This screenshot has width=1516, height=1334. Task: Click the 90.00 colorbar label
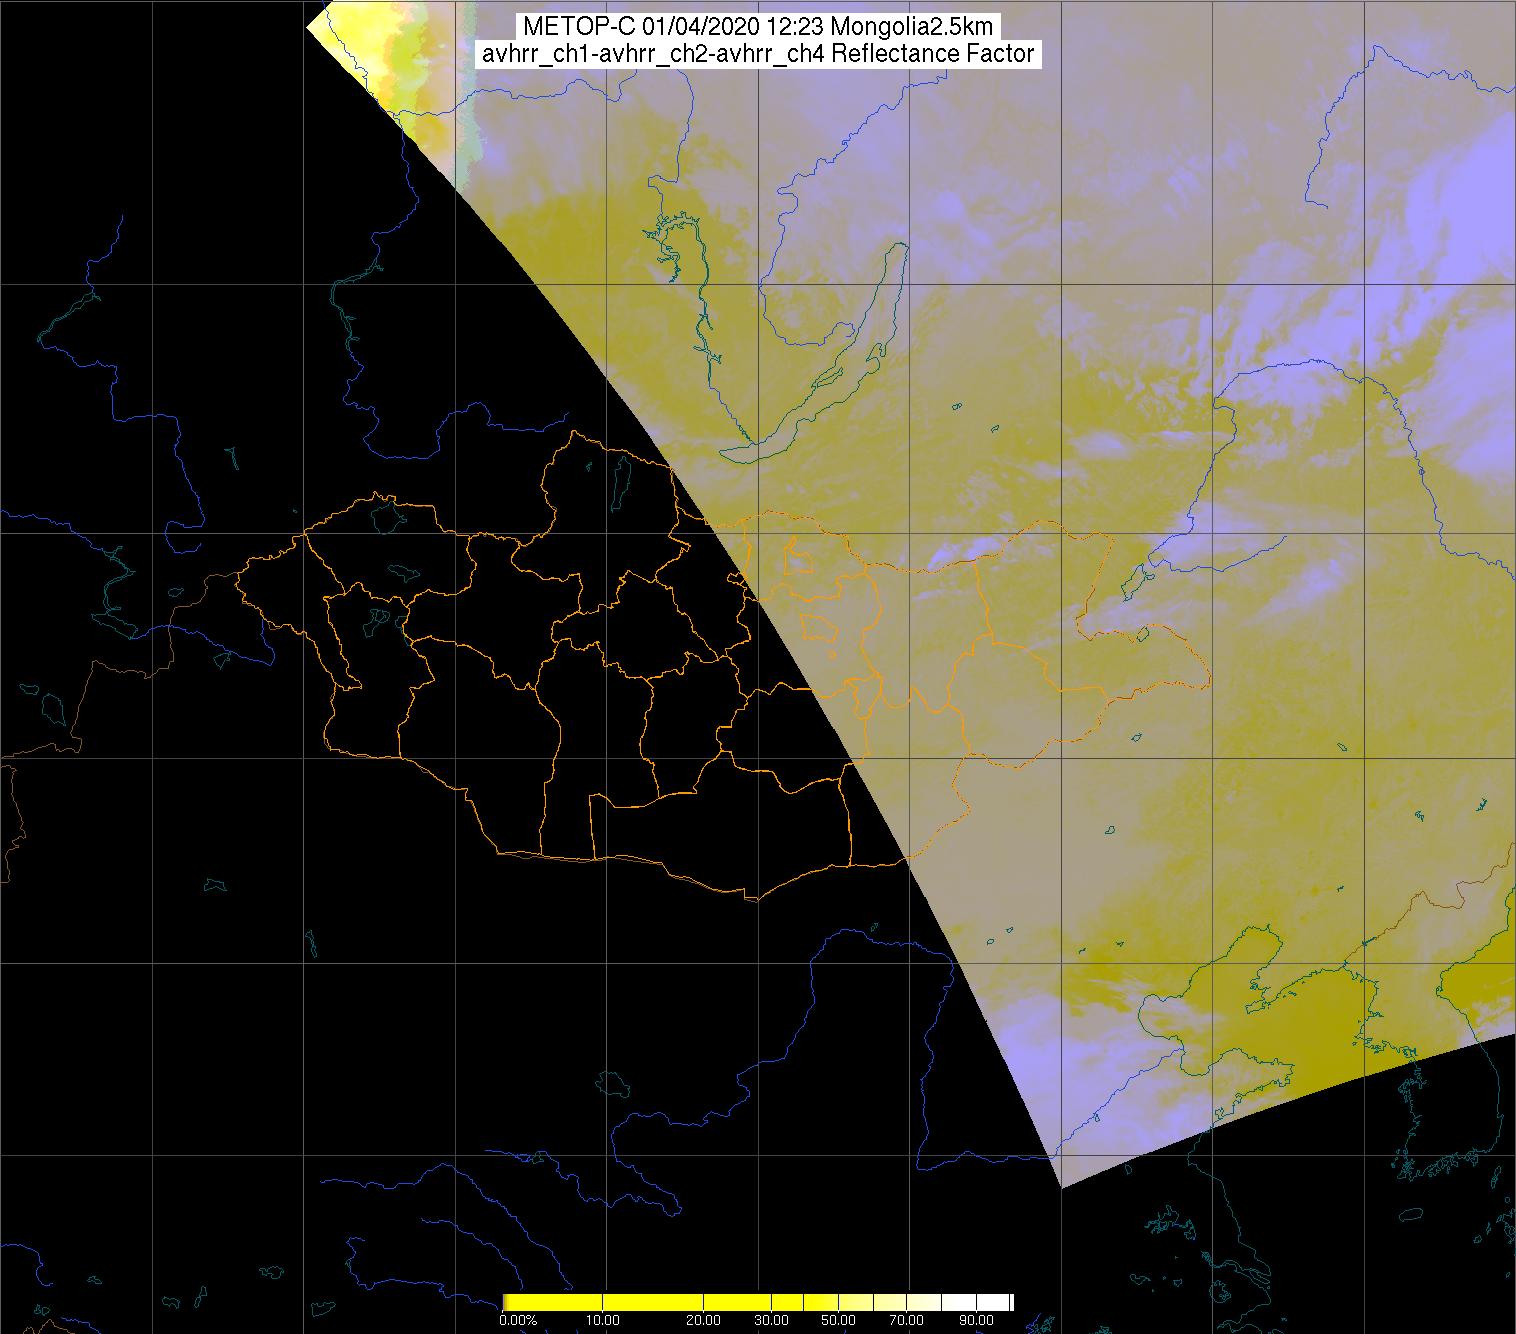(x=976, y=1320)
